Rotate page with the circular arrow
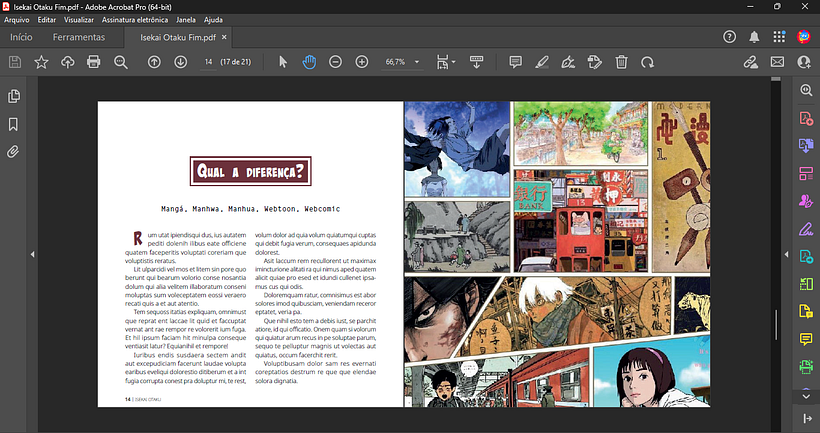Screen dimensions: 820x433 click(647, 62)
